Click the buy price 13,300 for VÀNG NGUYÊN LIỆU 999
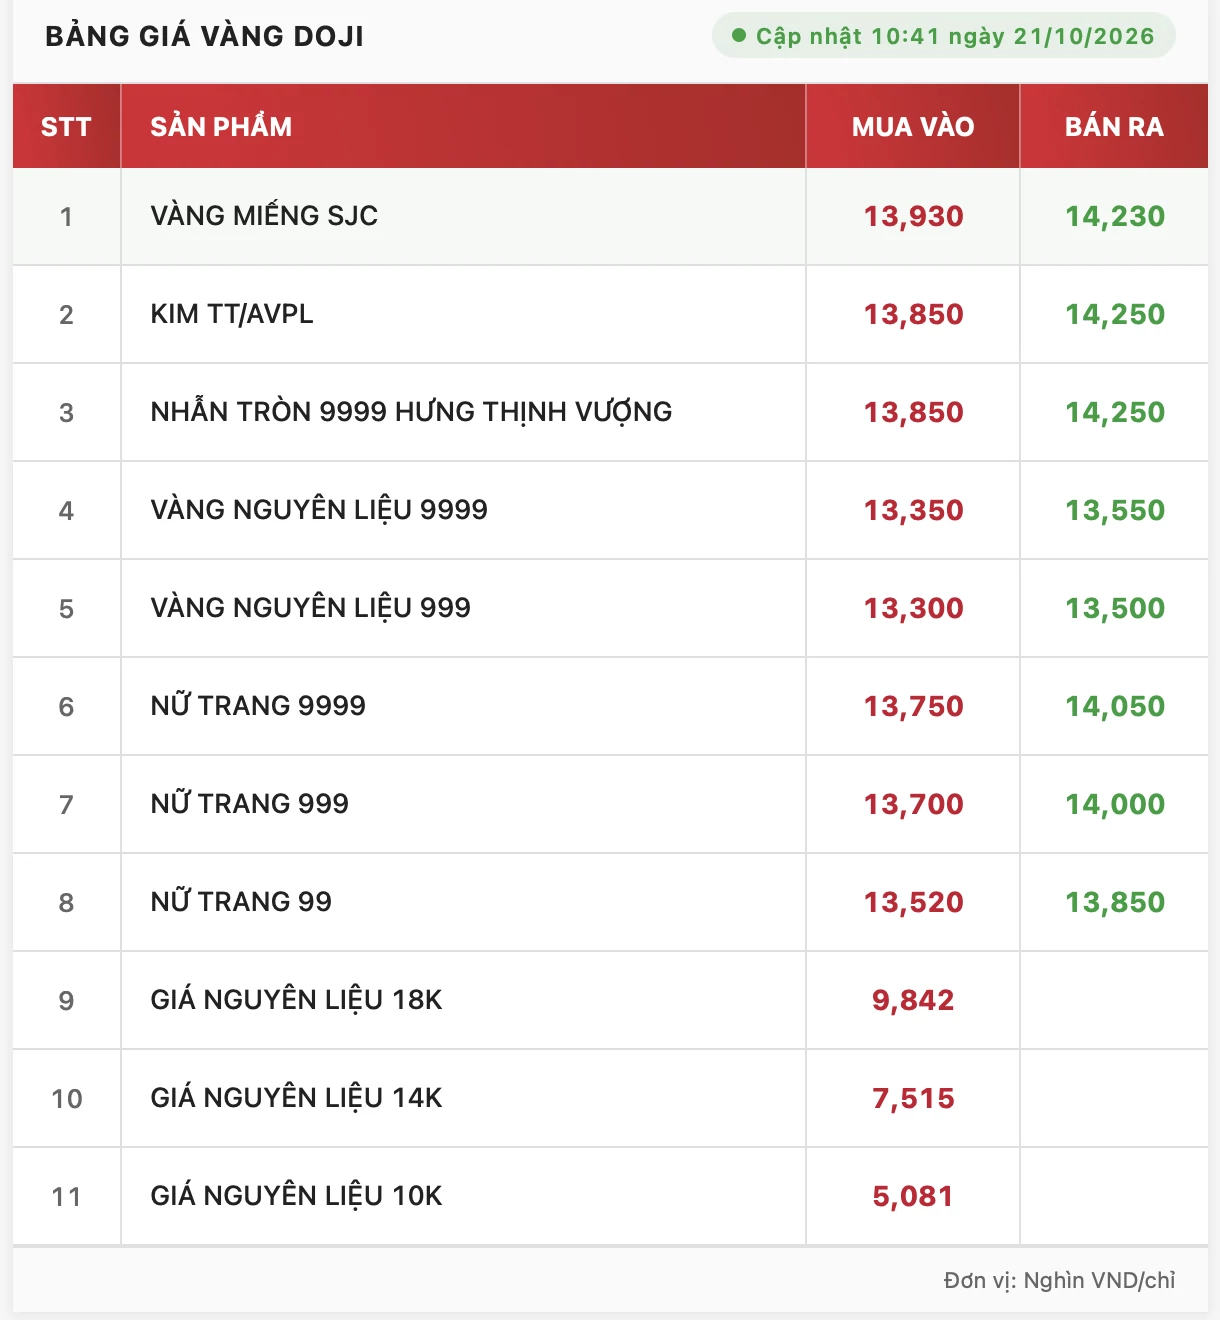The height and width of the screenshot is (1320, 1220). [x=913, y=609]
